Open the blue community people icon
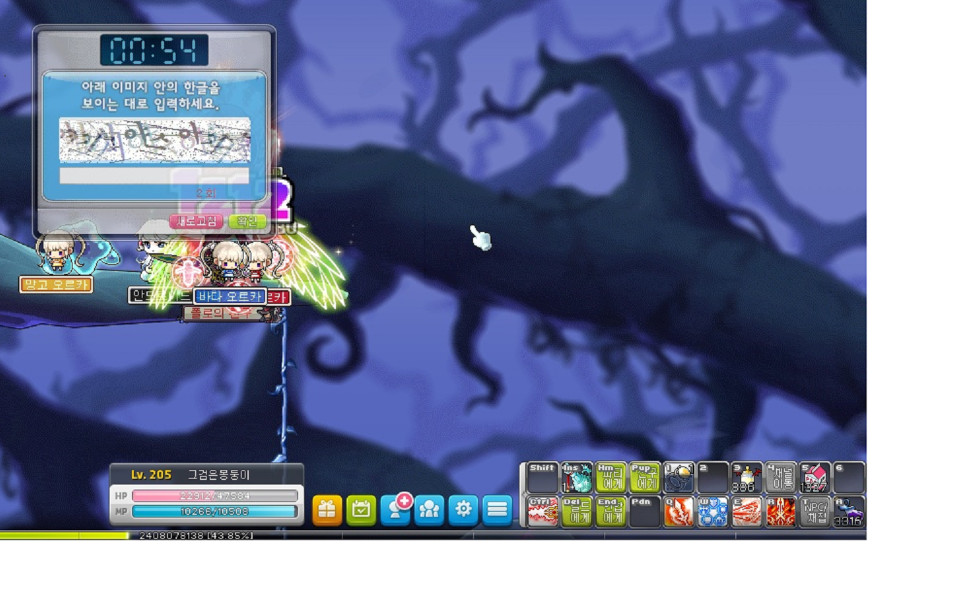 429,510
